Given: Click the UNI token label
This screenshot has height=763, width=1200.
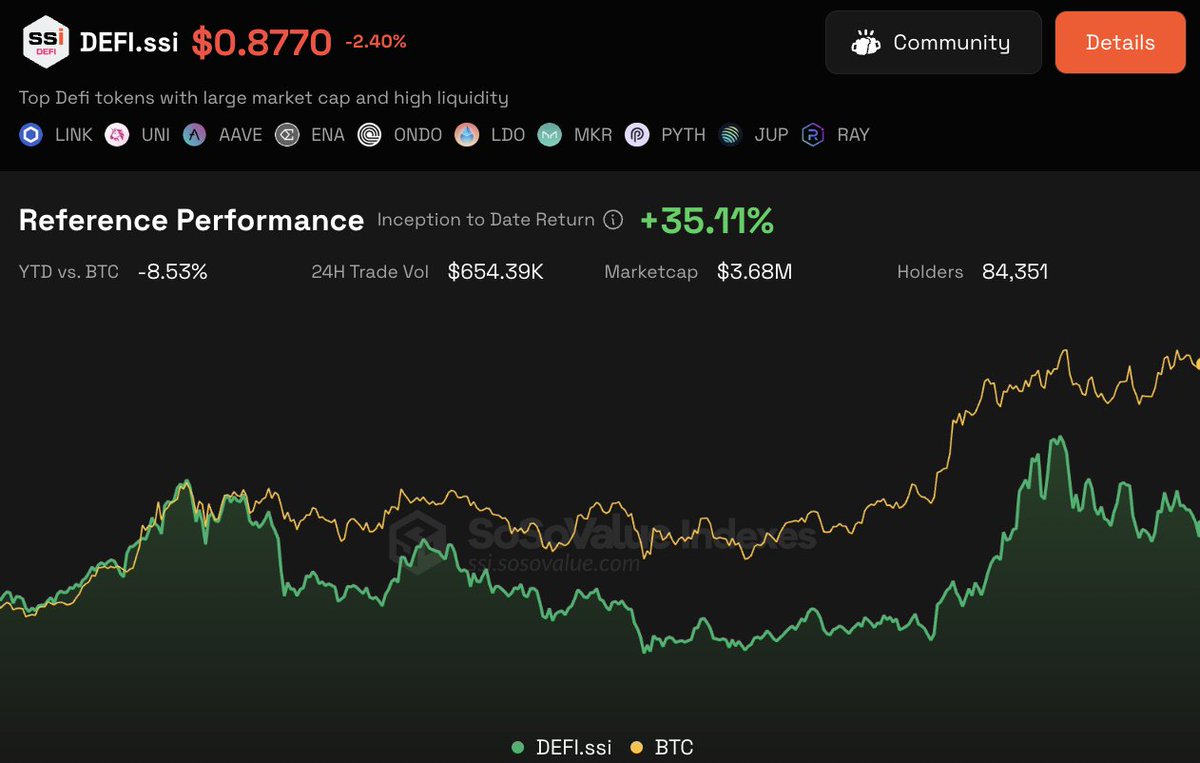Looking at the screenshot, I should (155, 135).
